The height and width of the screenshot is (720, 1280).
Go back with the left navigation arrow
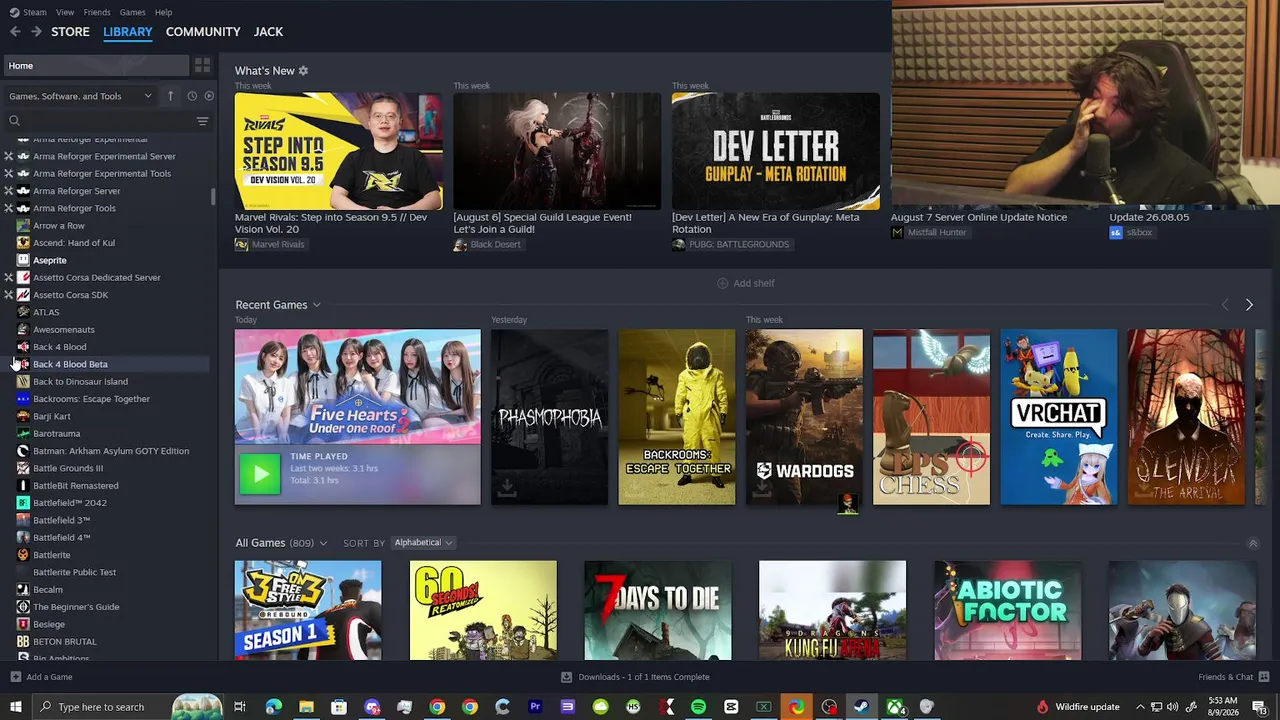coord(15,32)
